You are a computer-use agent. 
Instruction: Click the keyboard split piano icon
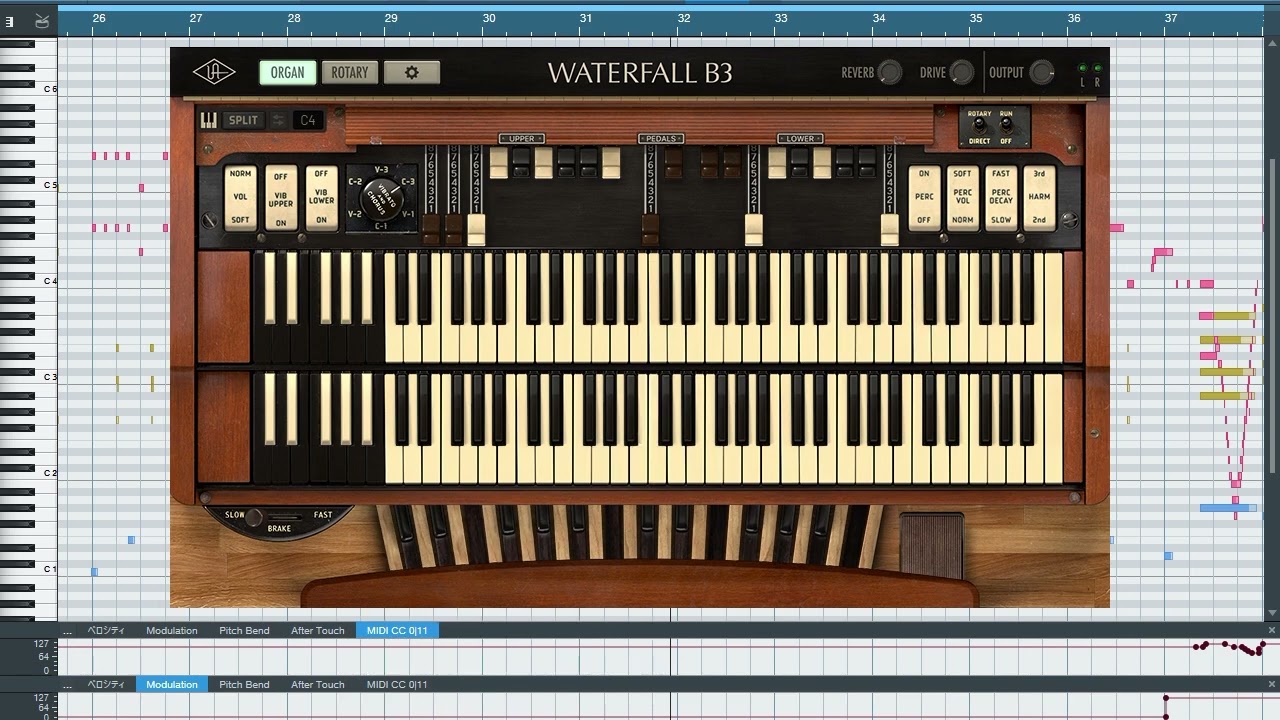209,120
